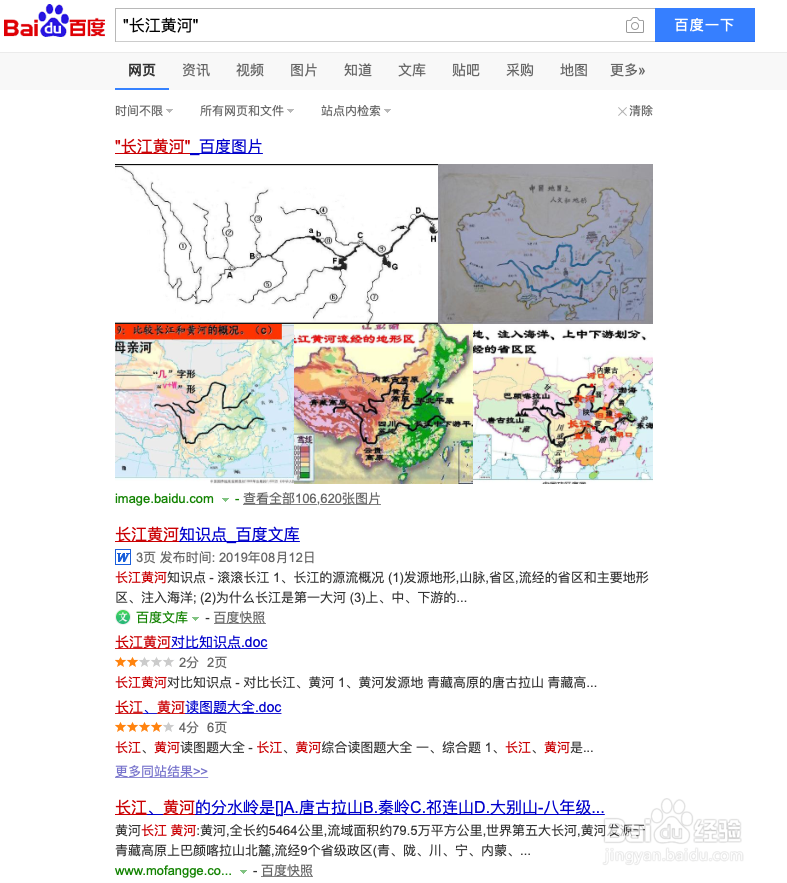
Task: Click the www.mofangge.co... source URL
Action: (x=173, y=871)
